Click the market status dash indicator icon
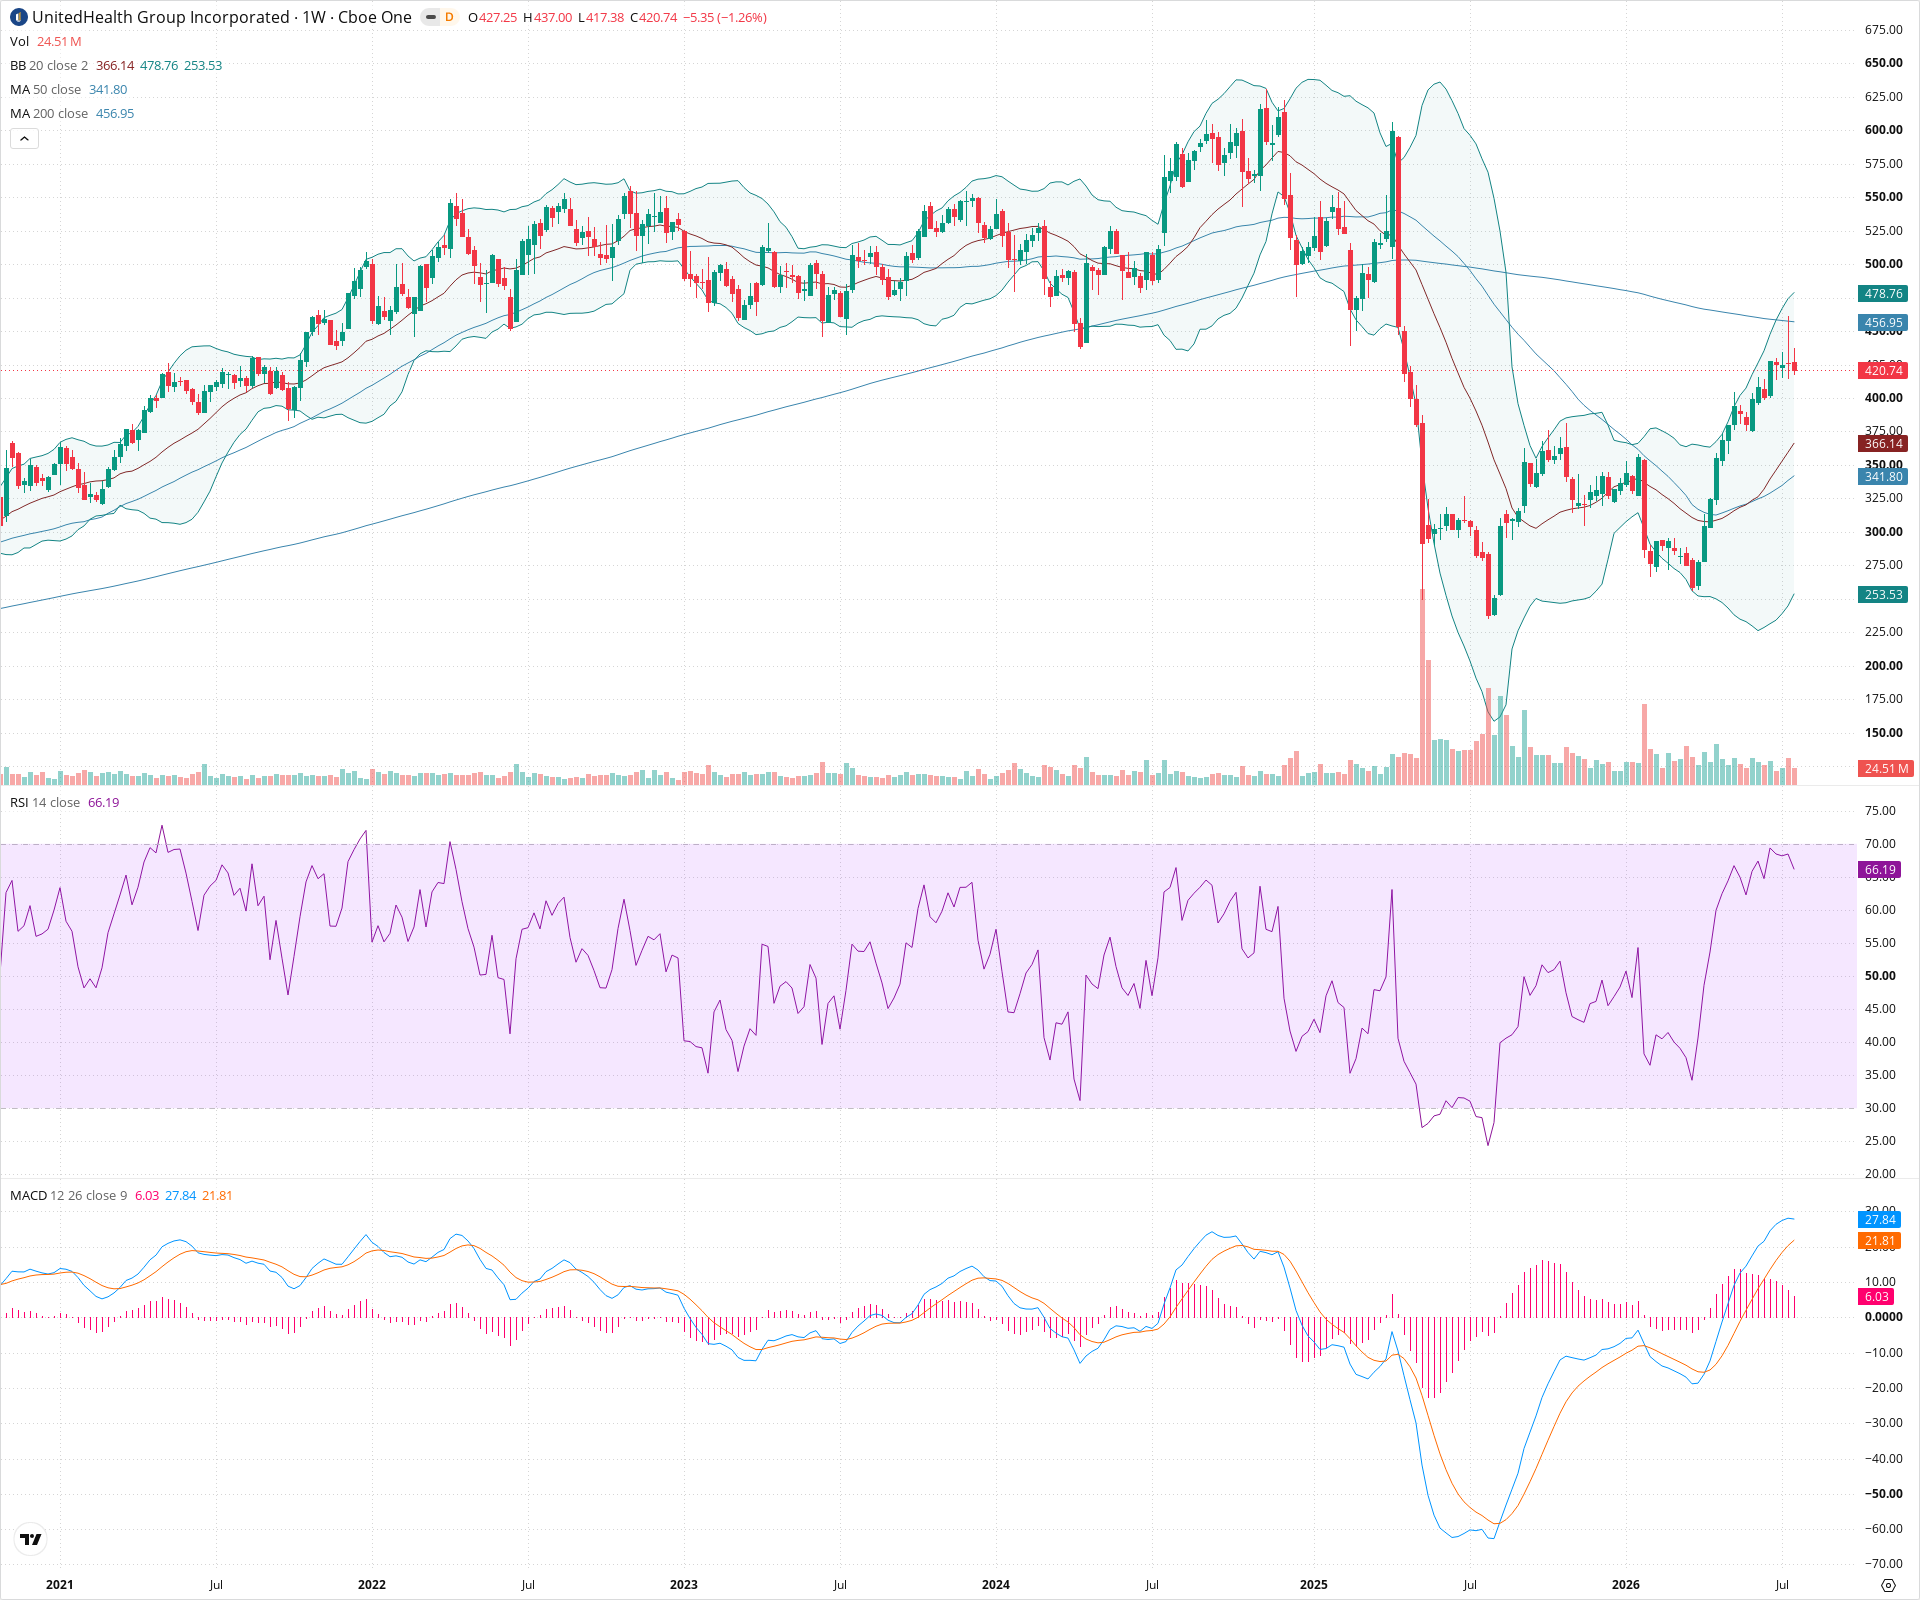This screenshot has width=1920, height=1600. 430,17
